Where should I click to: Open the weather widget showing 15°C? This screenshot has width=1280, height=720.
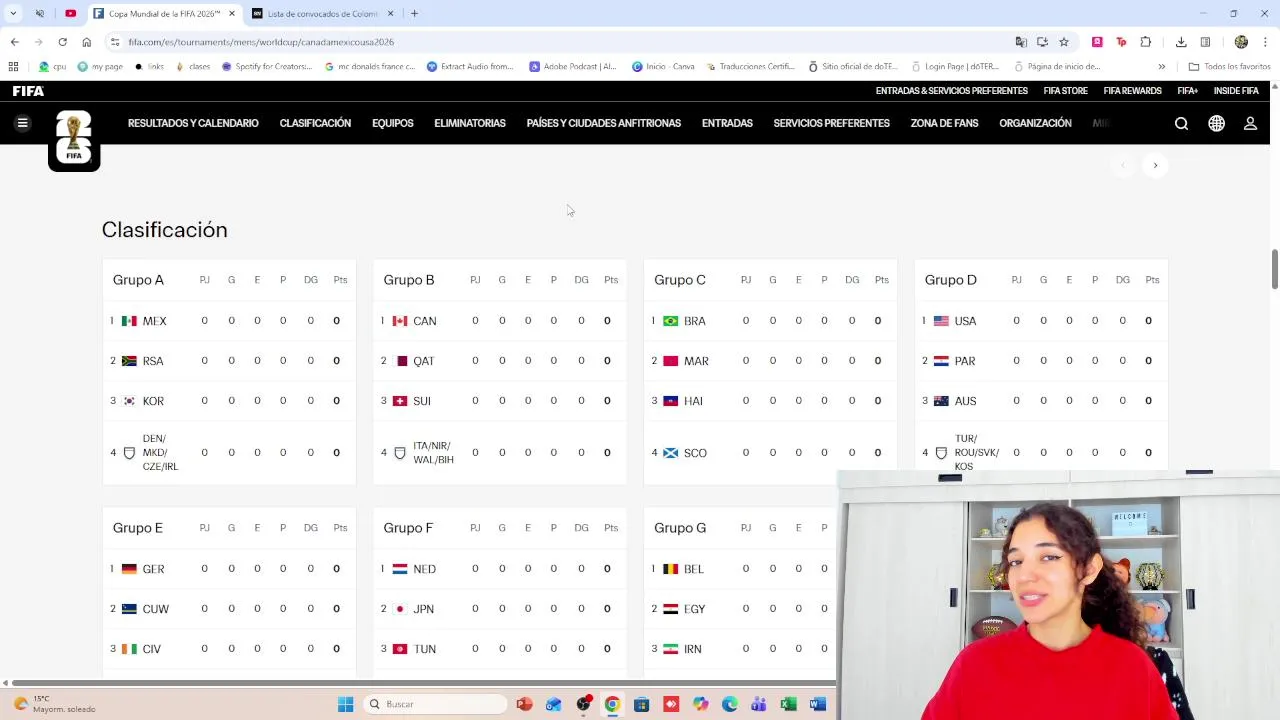pyautogui.click(x=55, y=704)
